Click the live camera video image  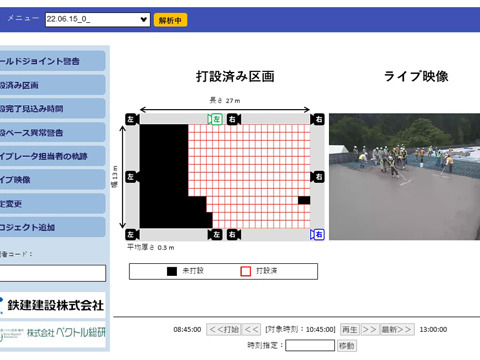pos(404,177)
